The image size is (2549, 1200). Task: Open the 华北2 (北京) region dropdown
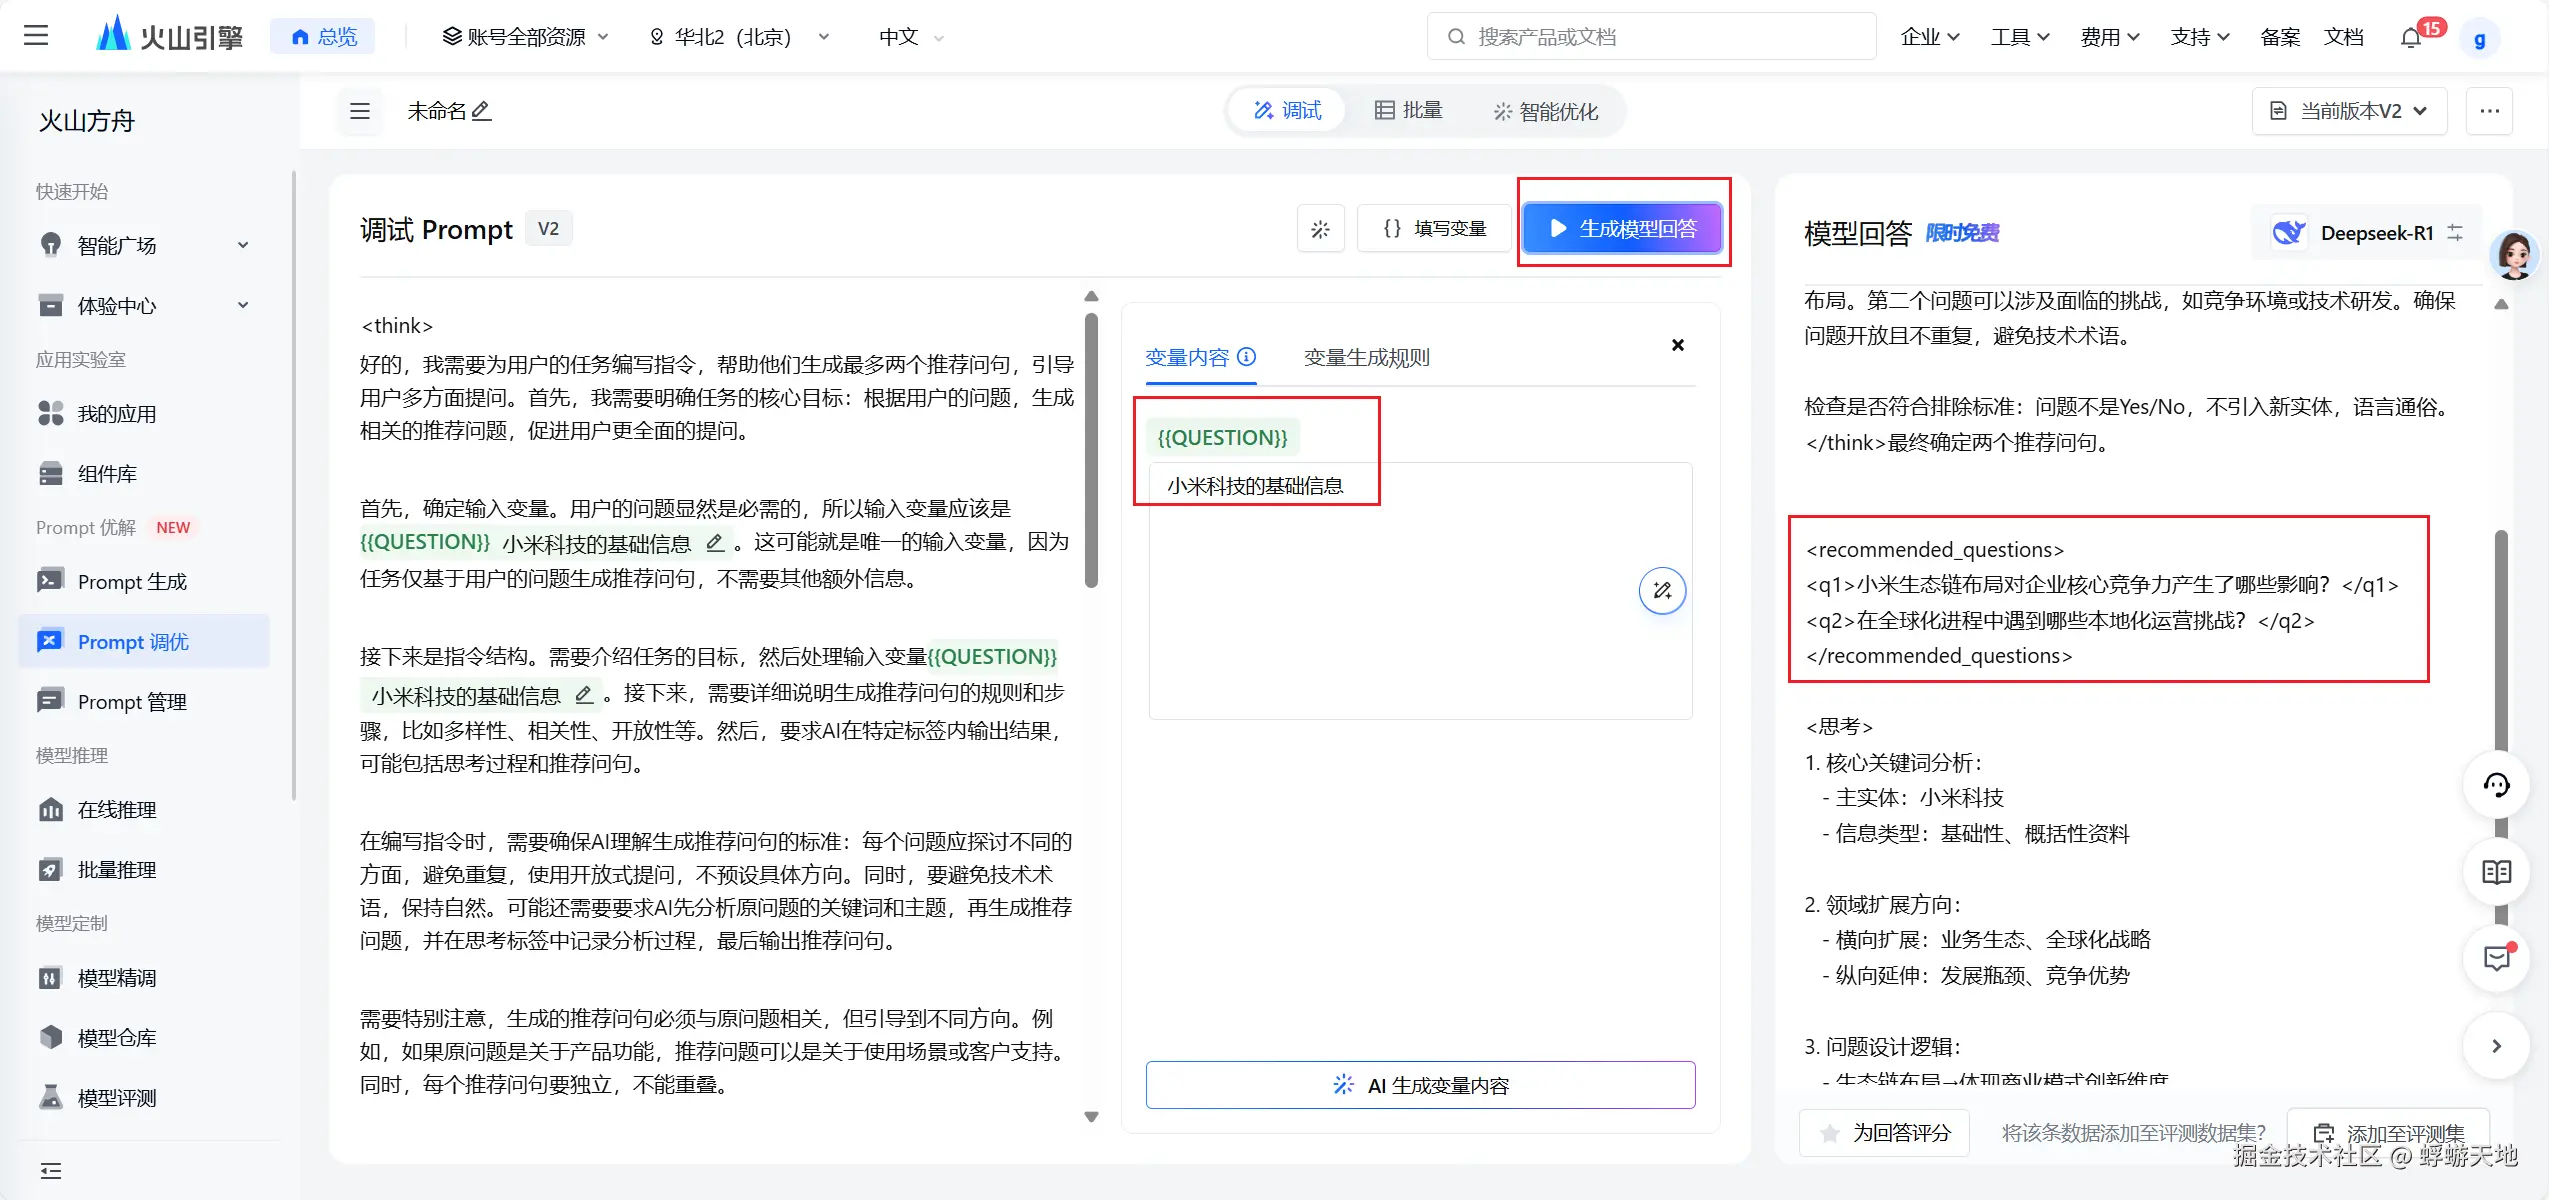pos(740,37)
